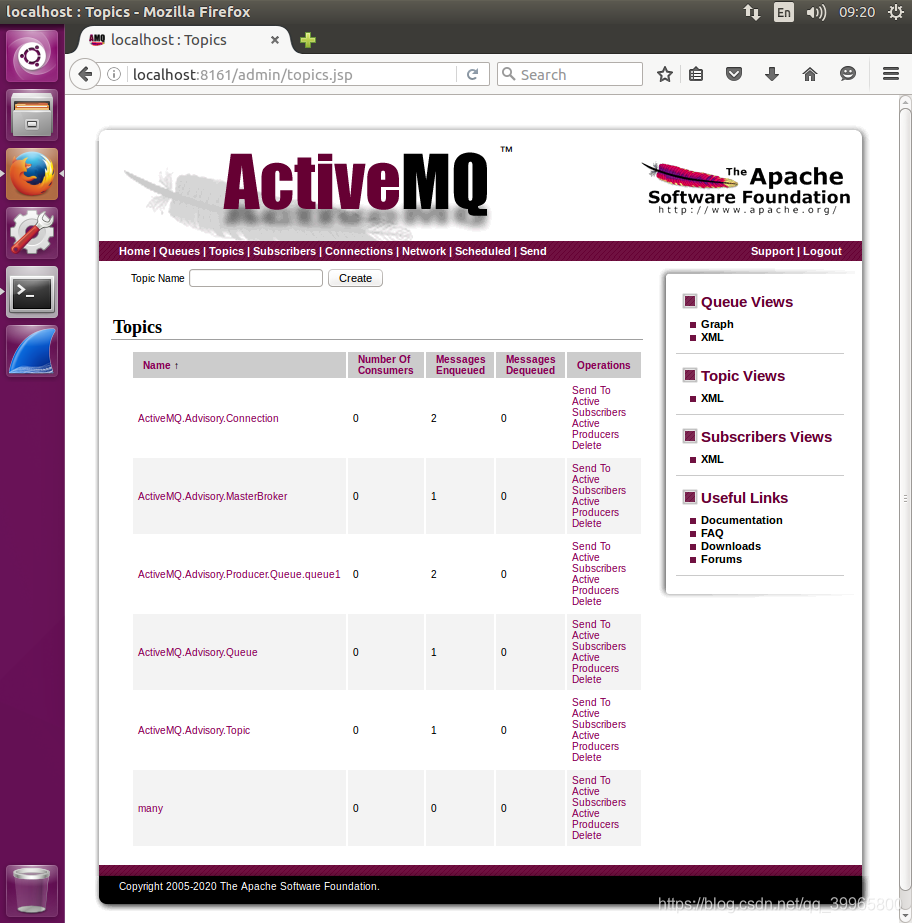Open the system power gear menu

point(896,12)
